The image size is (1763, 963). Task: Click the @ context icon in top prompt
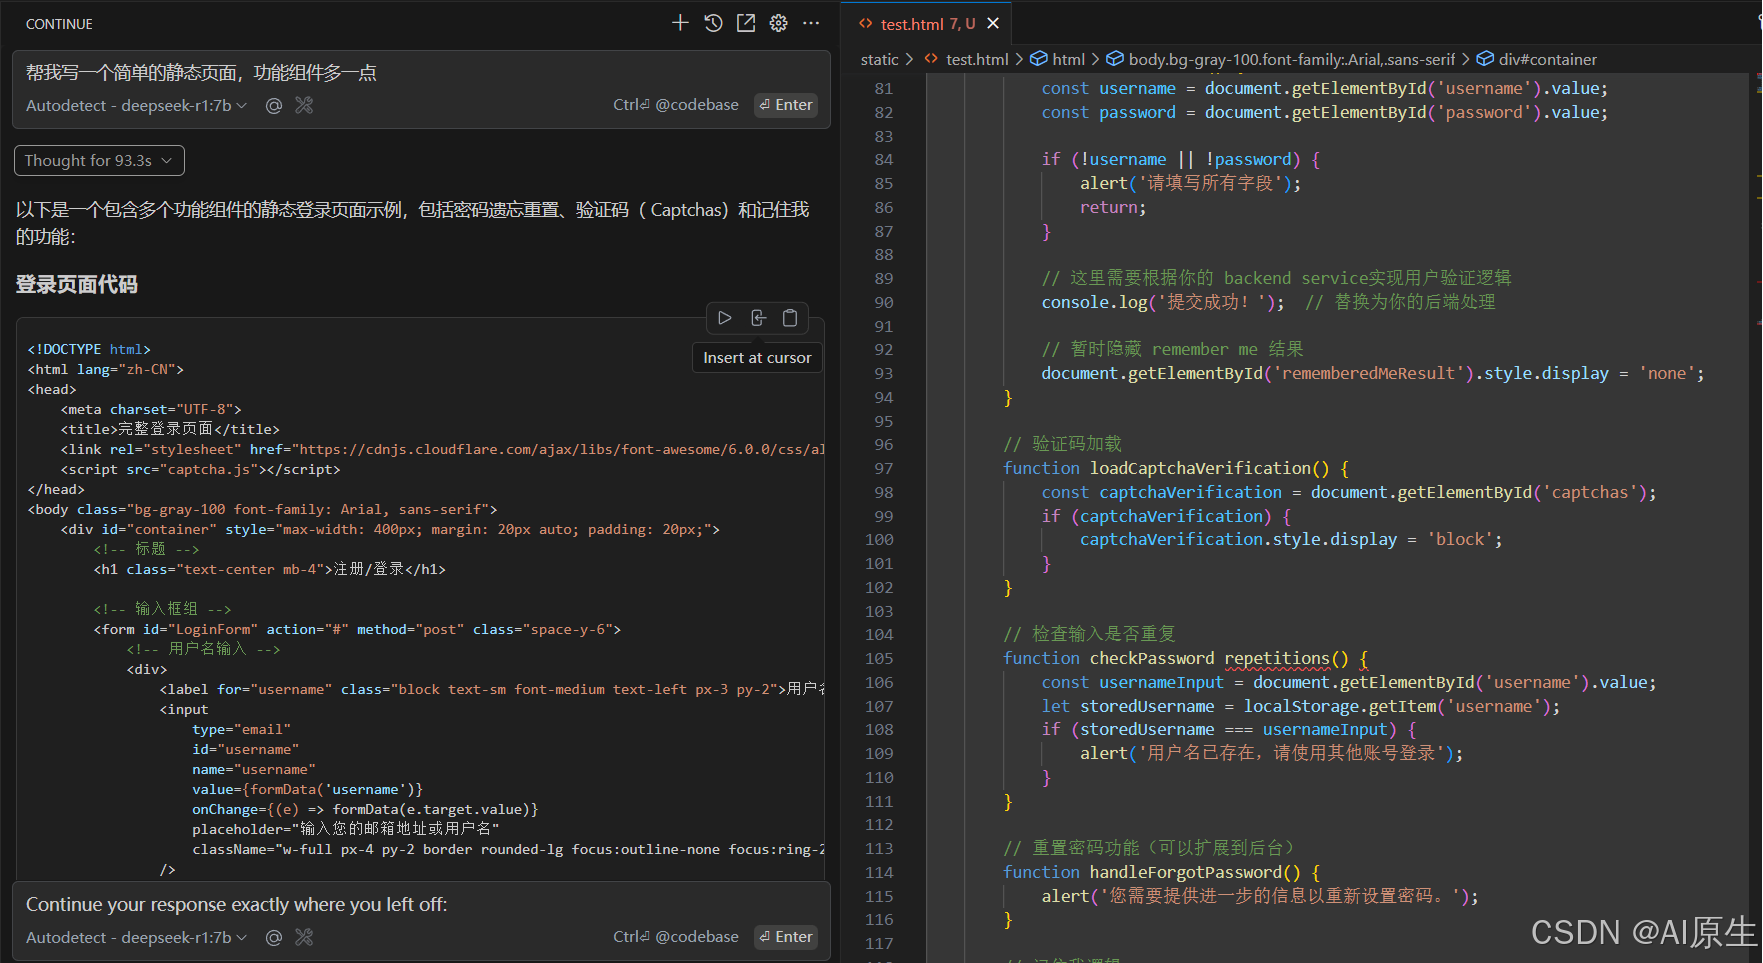(x=273, y=105)
